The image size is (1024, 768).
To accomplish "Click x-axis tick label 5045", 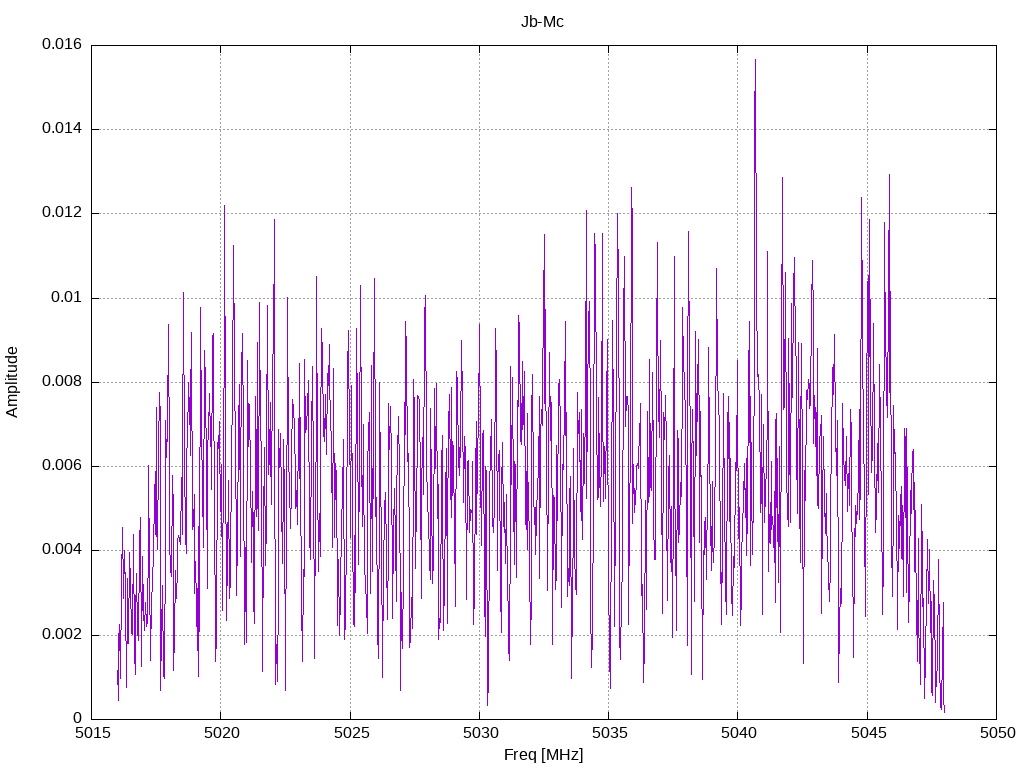I will pyautogui.click(x=868, y=733).
